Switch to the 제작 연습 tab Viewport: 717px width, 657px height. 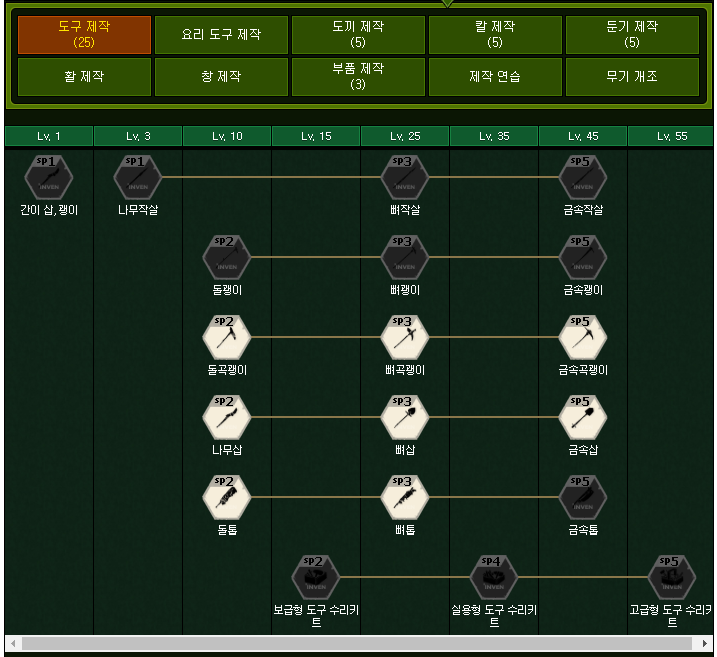pos(495,77)
